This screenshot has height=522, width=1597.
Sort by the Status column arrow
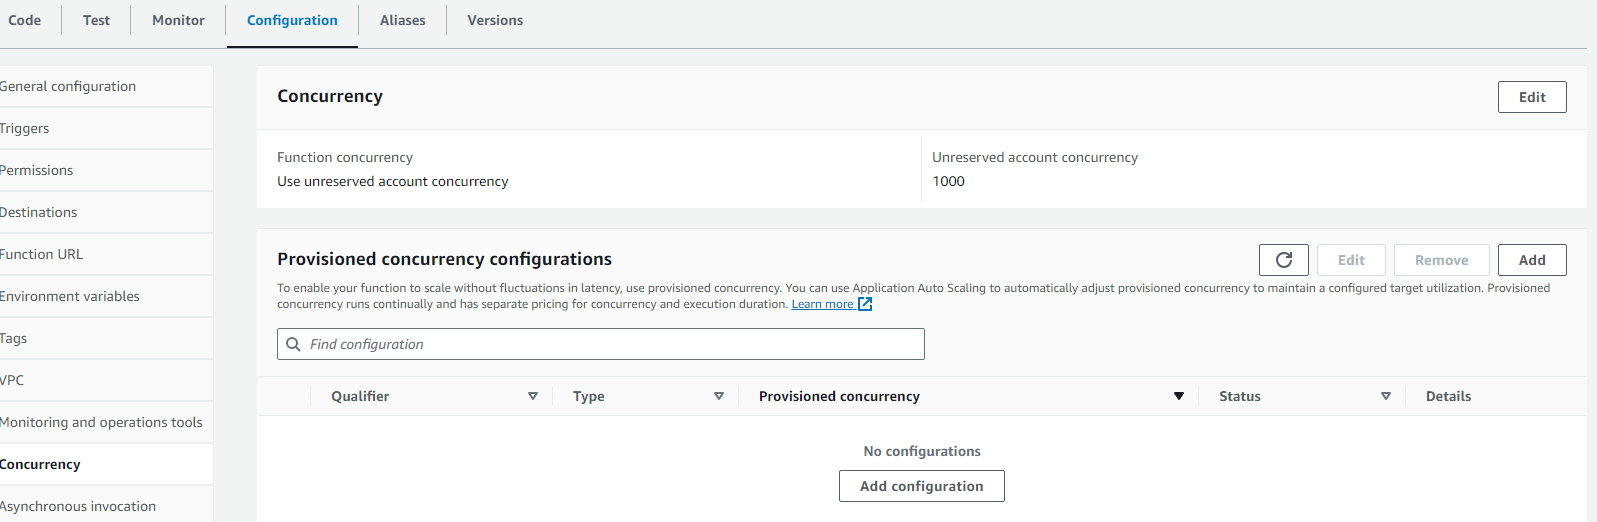[x=1386, y=396]
